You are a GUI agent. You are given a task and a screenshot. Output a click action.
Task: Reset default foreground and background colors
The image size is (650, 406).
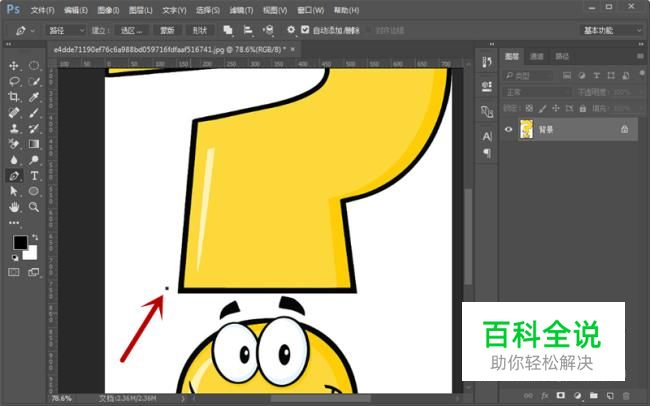point(15,258)
